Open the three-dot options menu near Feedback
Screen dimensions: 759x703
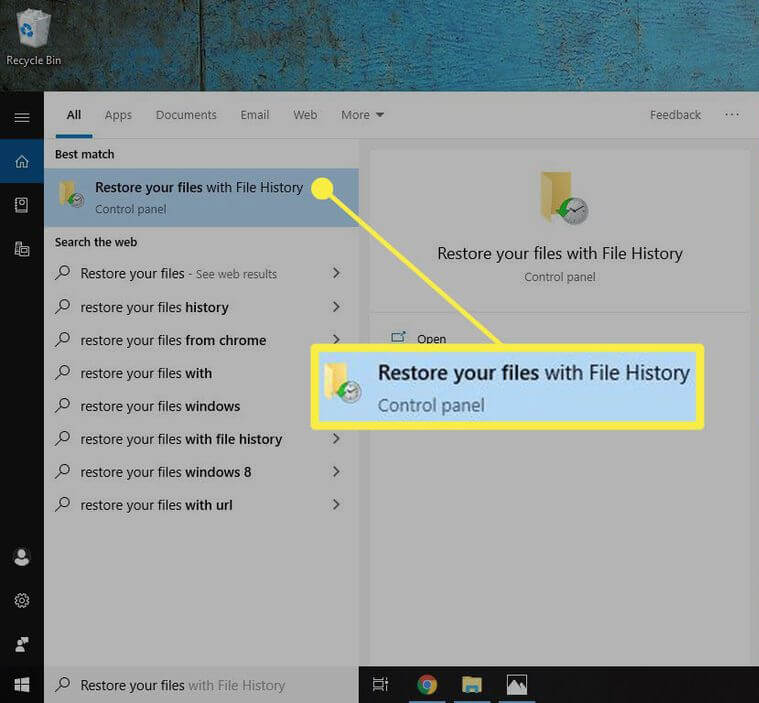point(732,115)
